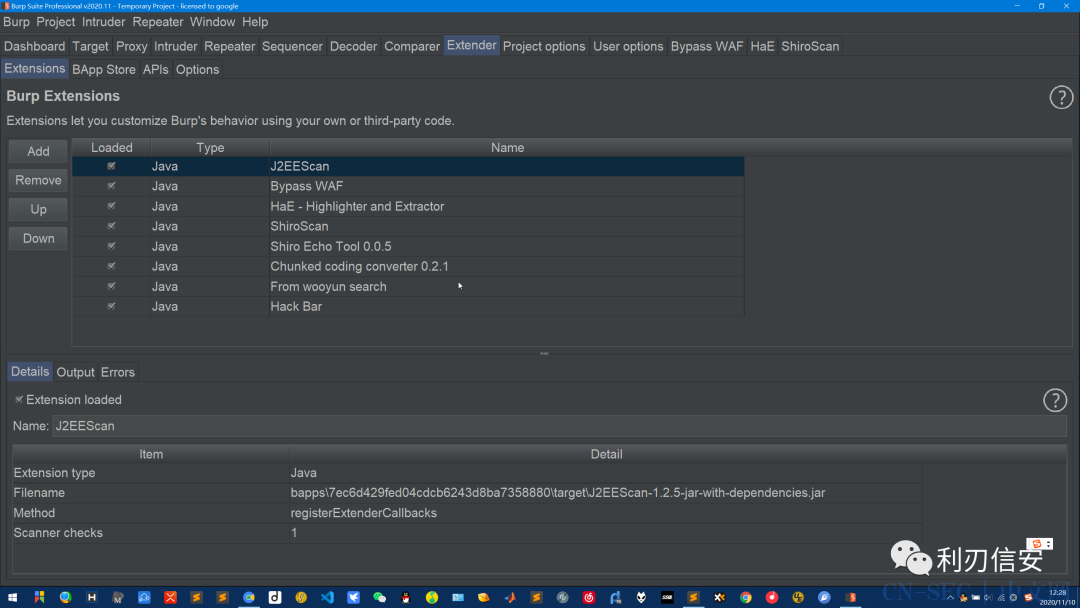
Task: Select the Hack Bar extension row
Action: (x=408, y=306)
